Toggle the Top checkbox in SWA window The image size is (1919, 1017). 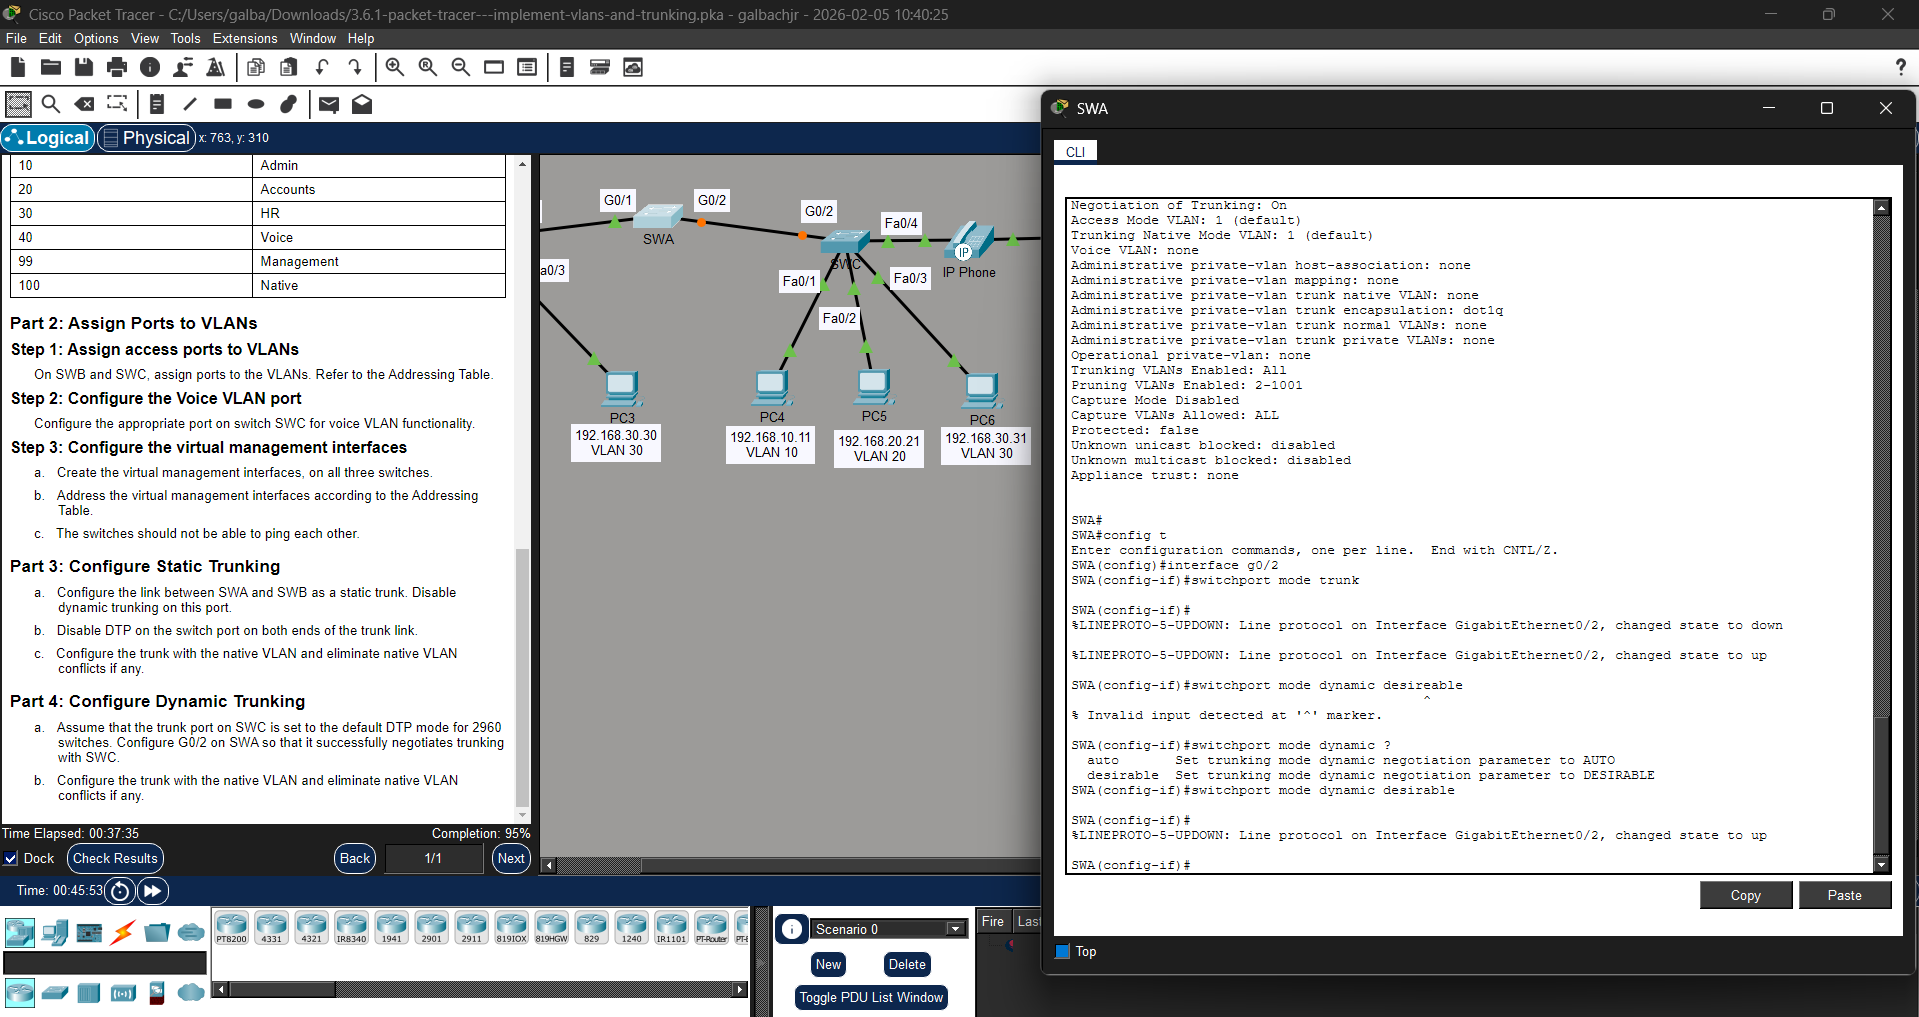point(1063,951)
